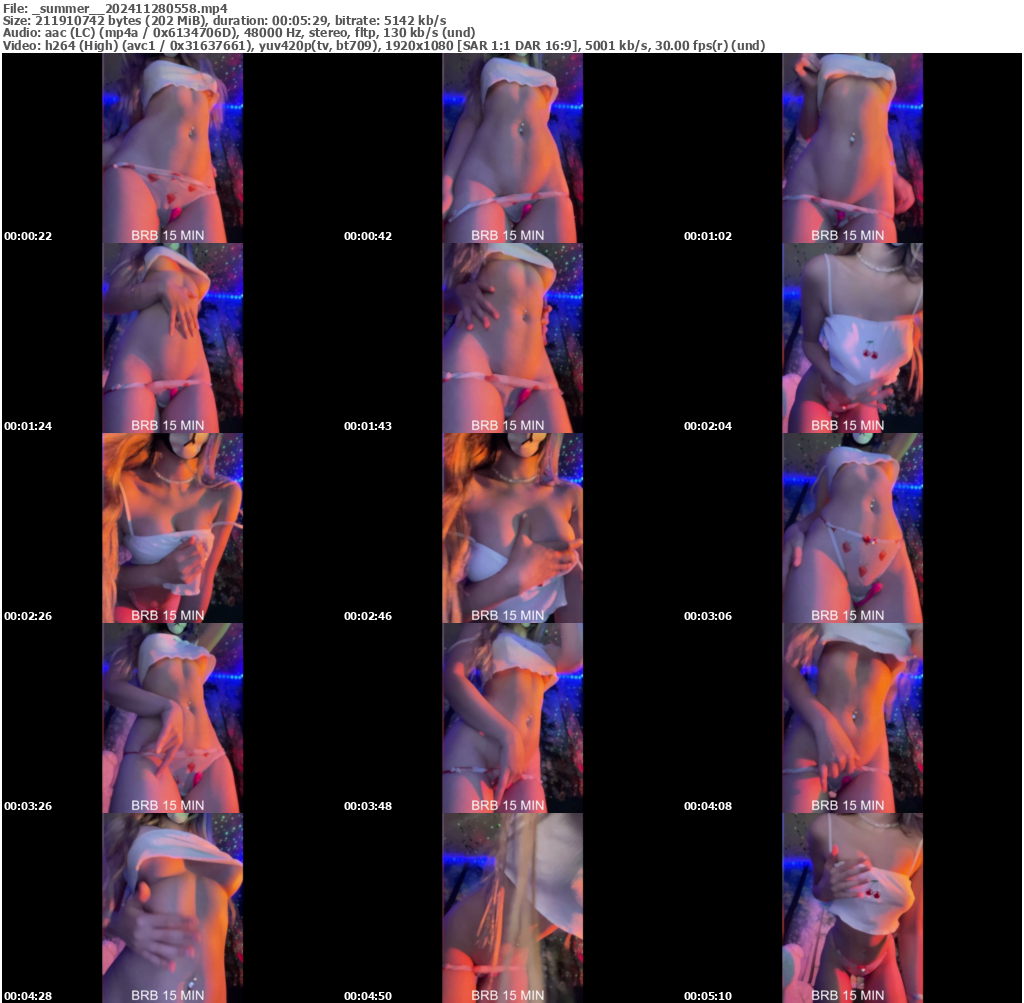Click the Video codec info line
The image size is (1024, 1003).
(x=384, y=46)
